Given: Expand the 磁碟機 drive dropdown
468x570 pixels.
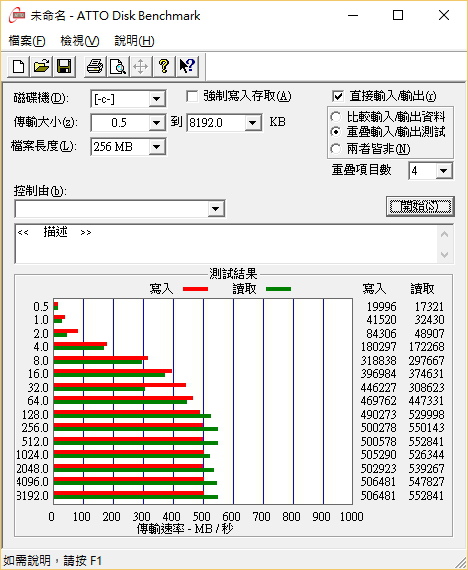Looking at the screenshot, I should tap(157, 99).
